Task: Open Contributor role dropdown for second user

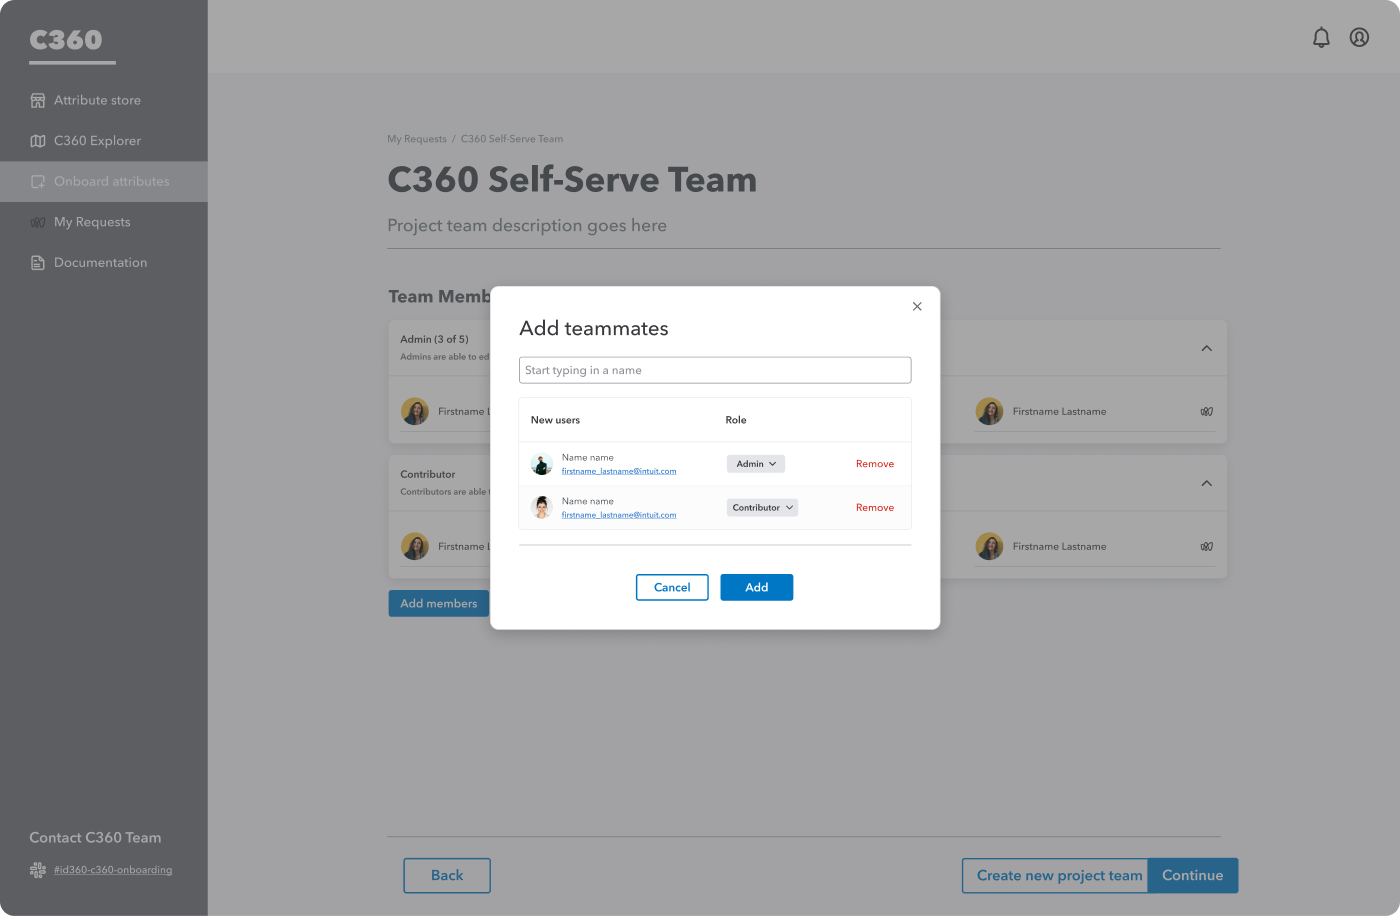Action: (x=762, y=508)
